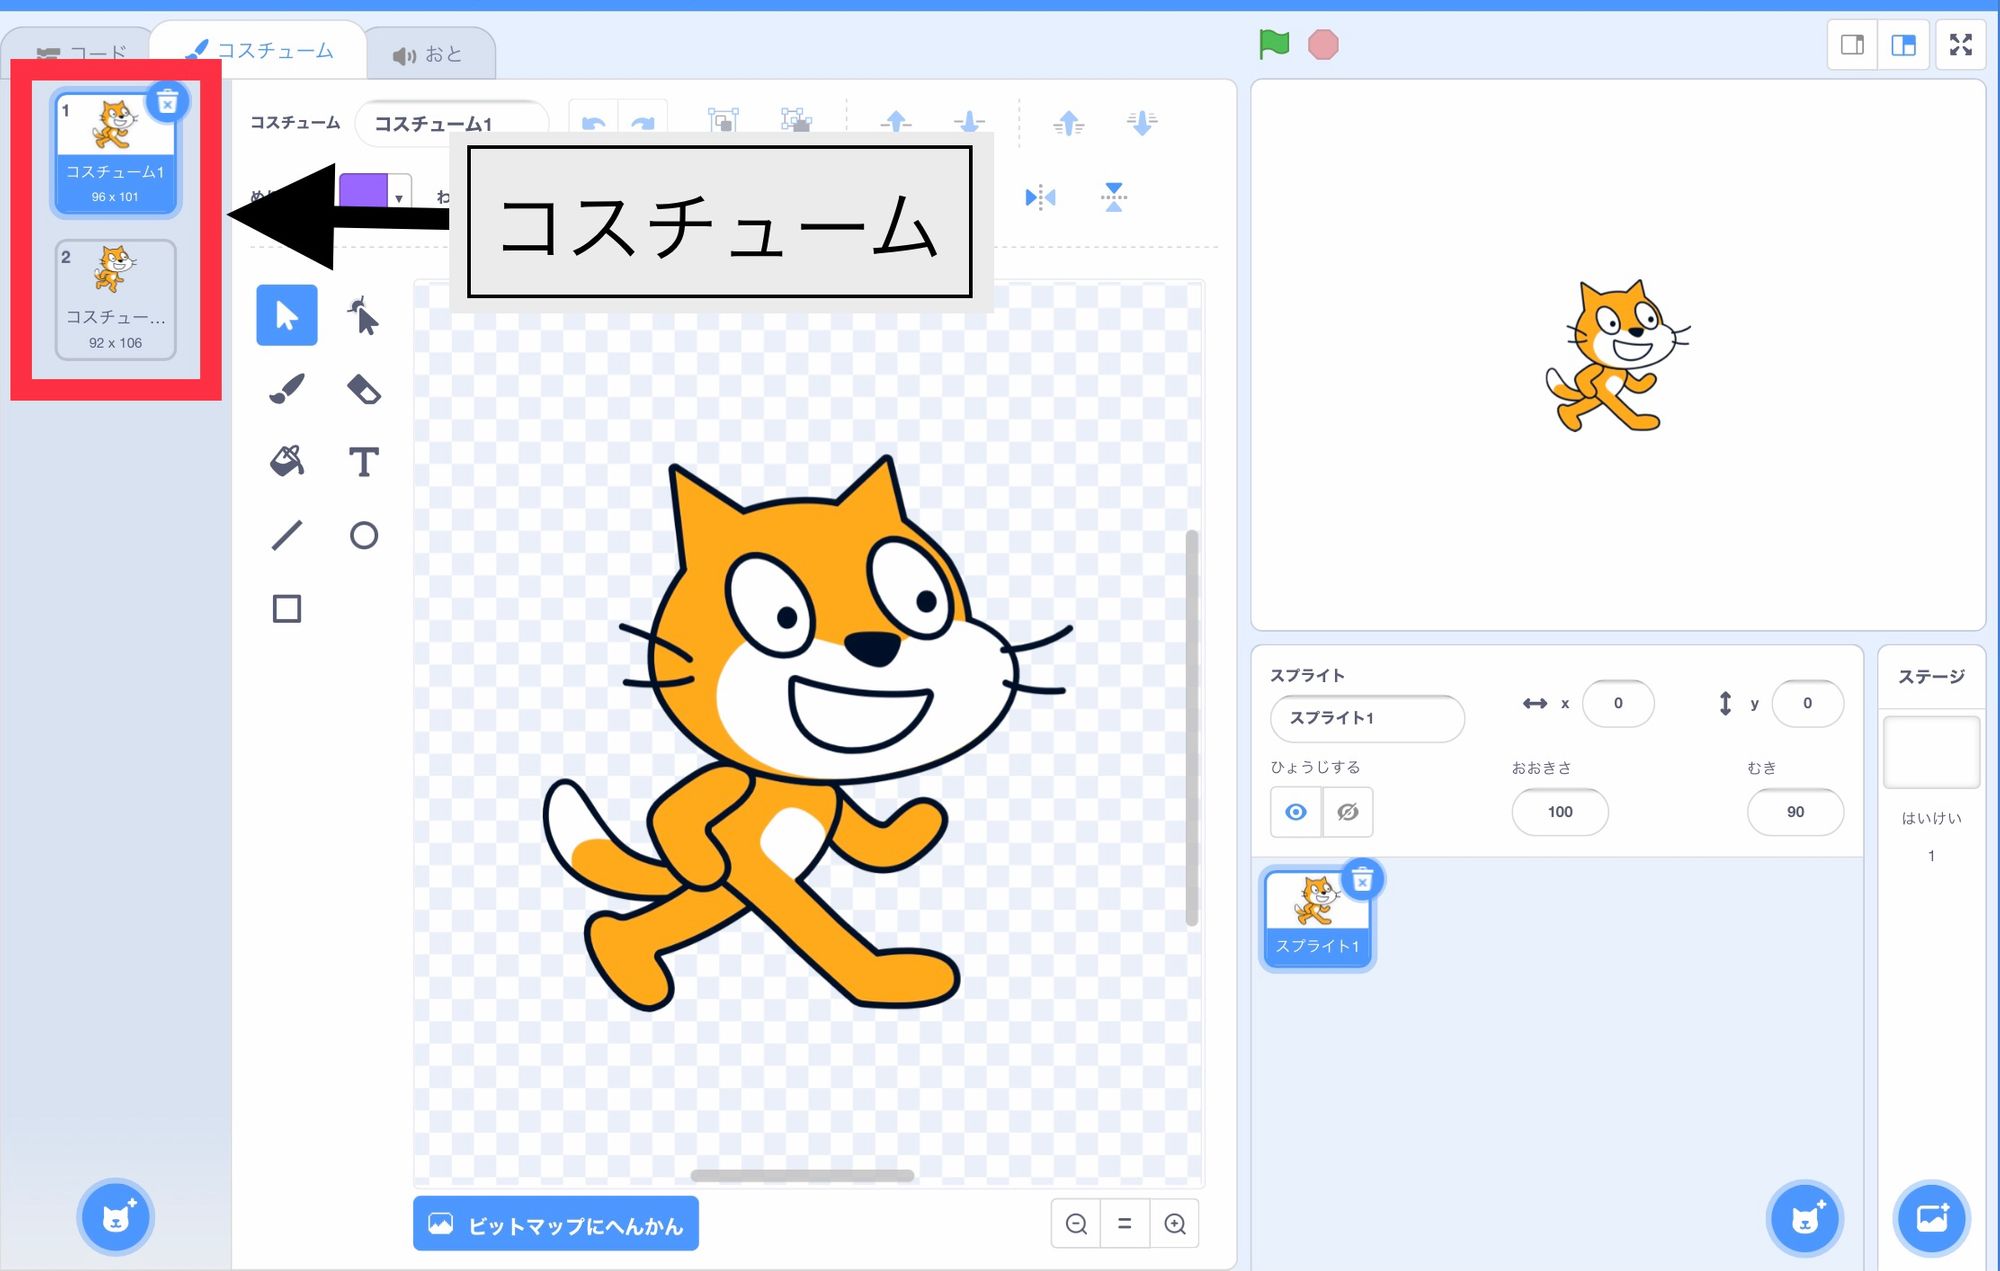
Task: Select the Text tool
Action: (364, 461)
